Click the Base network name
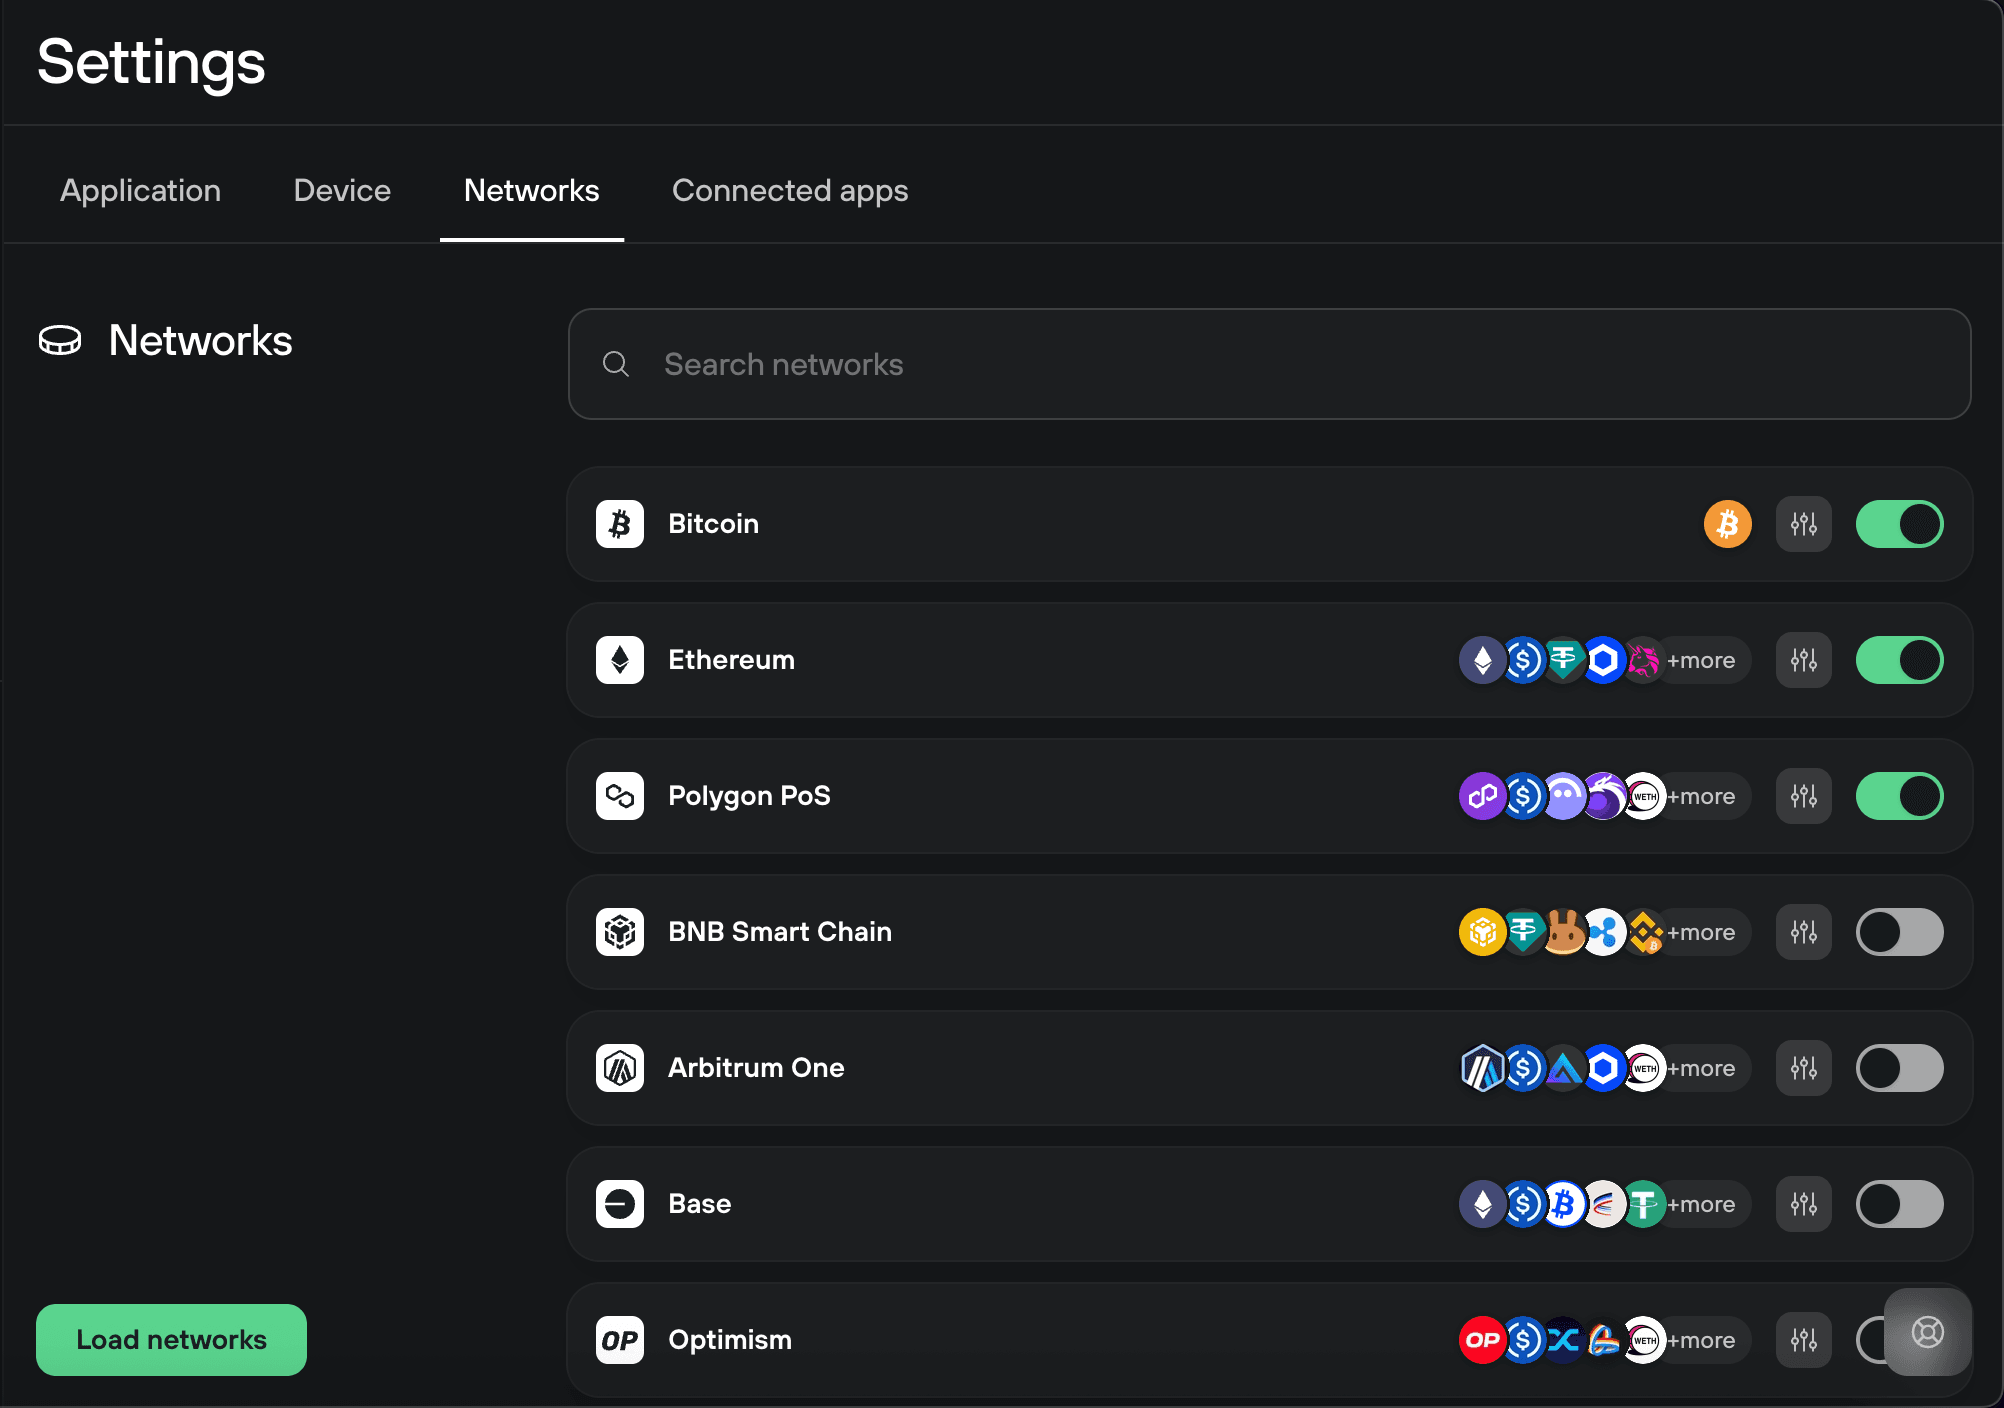 [699, 1204]
